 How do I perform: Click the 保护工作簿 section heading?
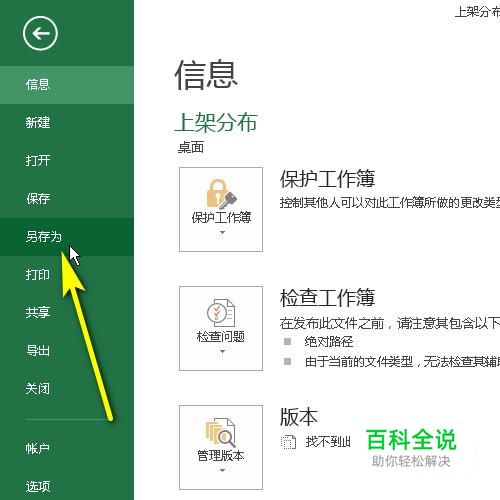[327, 179]
